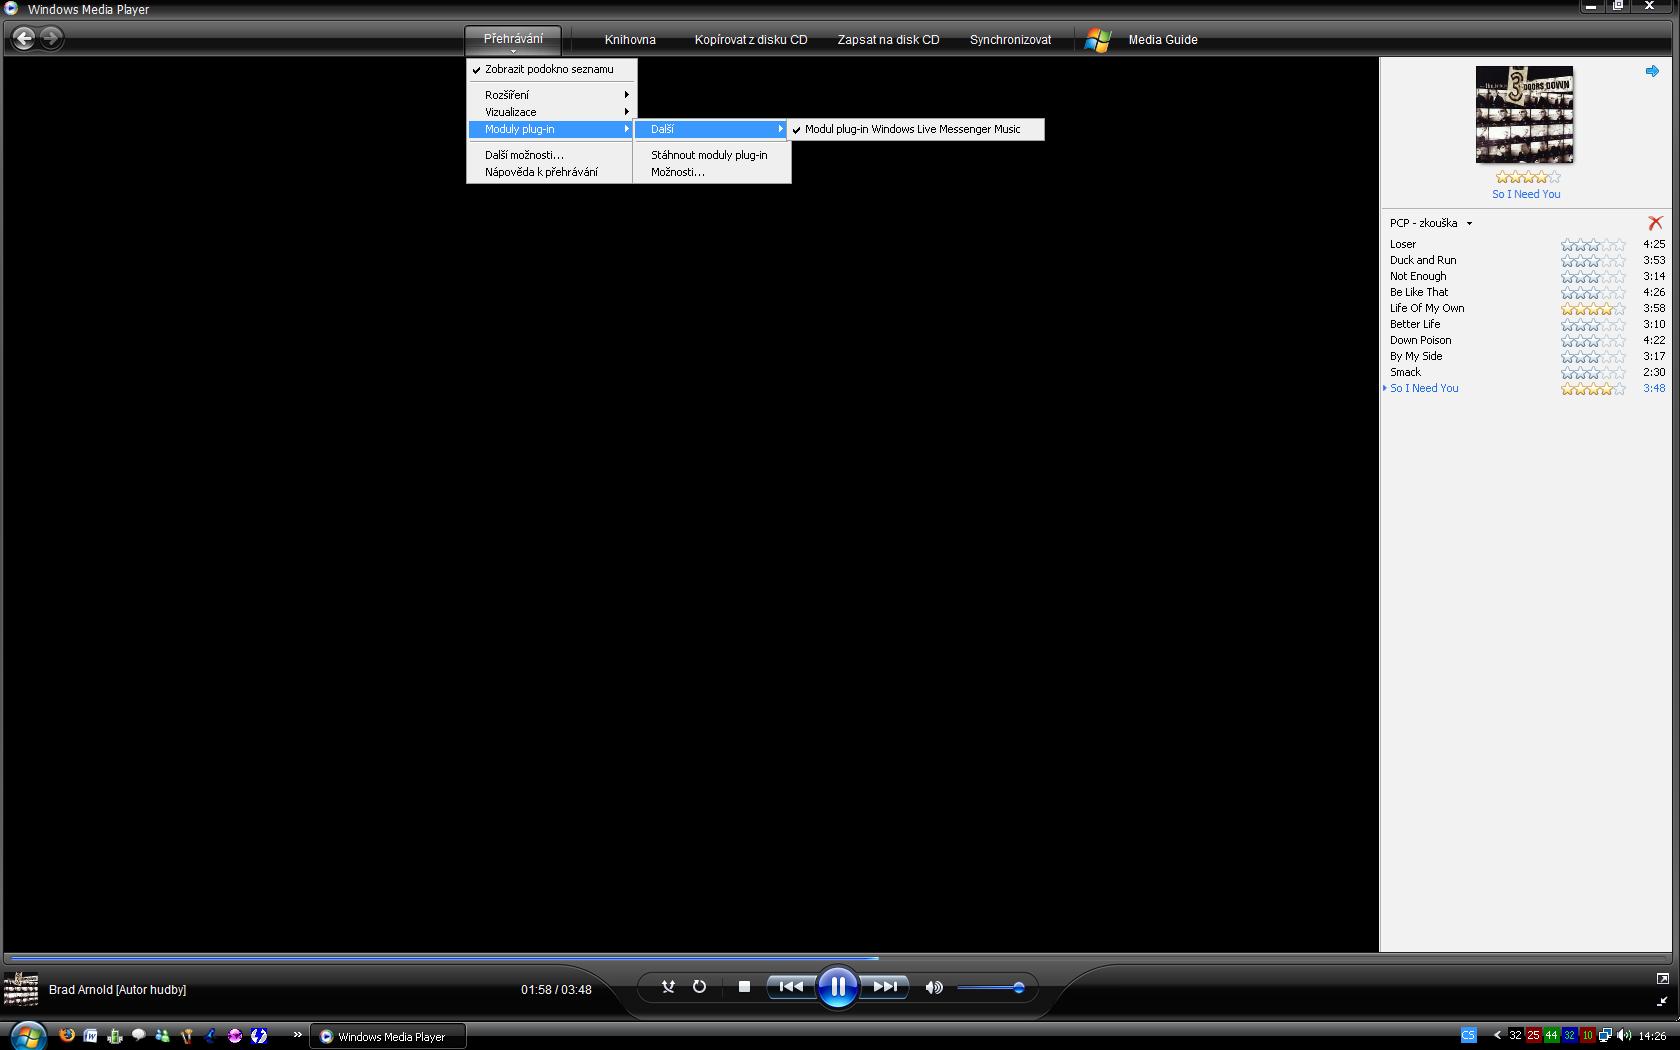Viewport: 1680px width, 1050px height.
Task: Select the Moduly plug-in menu item
Action: 551,129
